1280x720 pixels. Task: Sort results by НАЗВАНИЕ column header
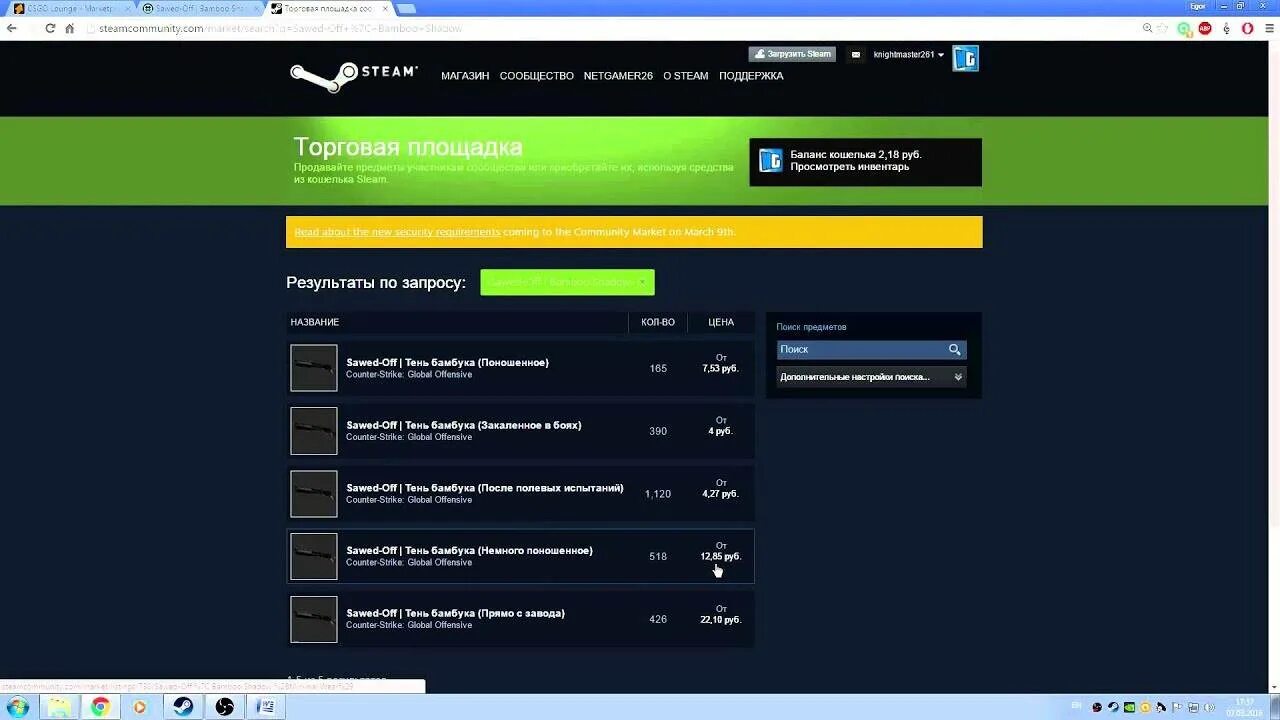point(315,322)
